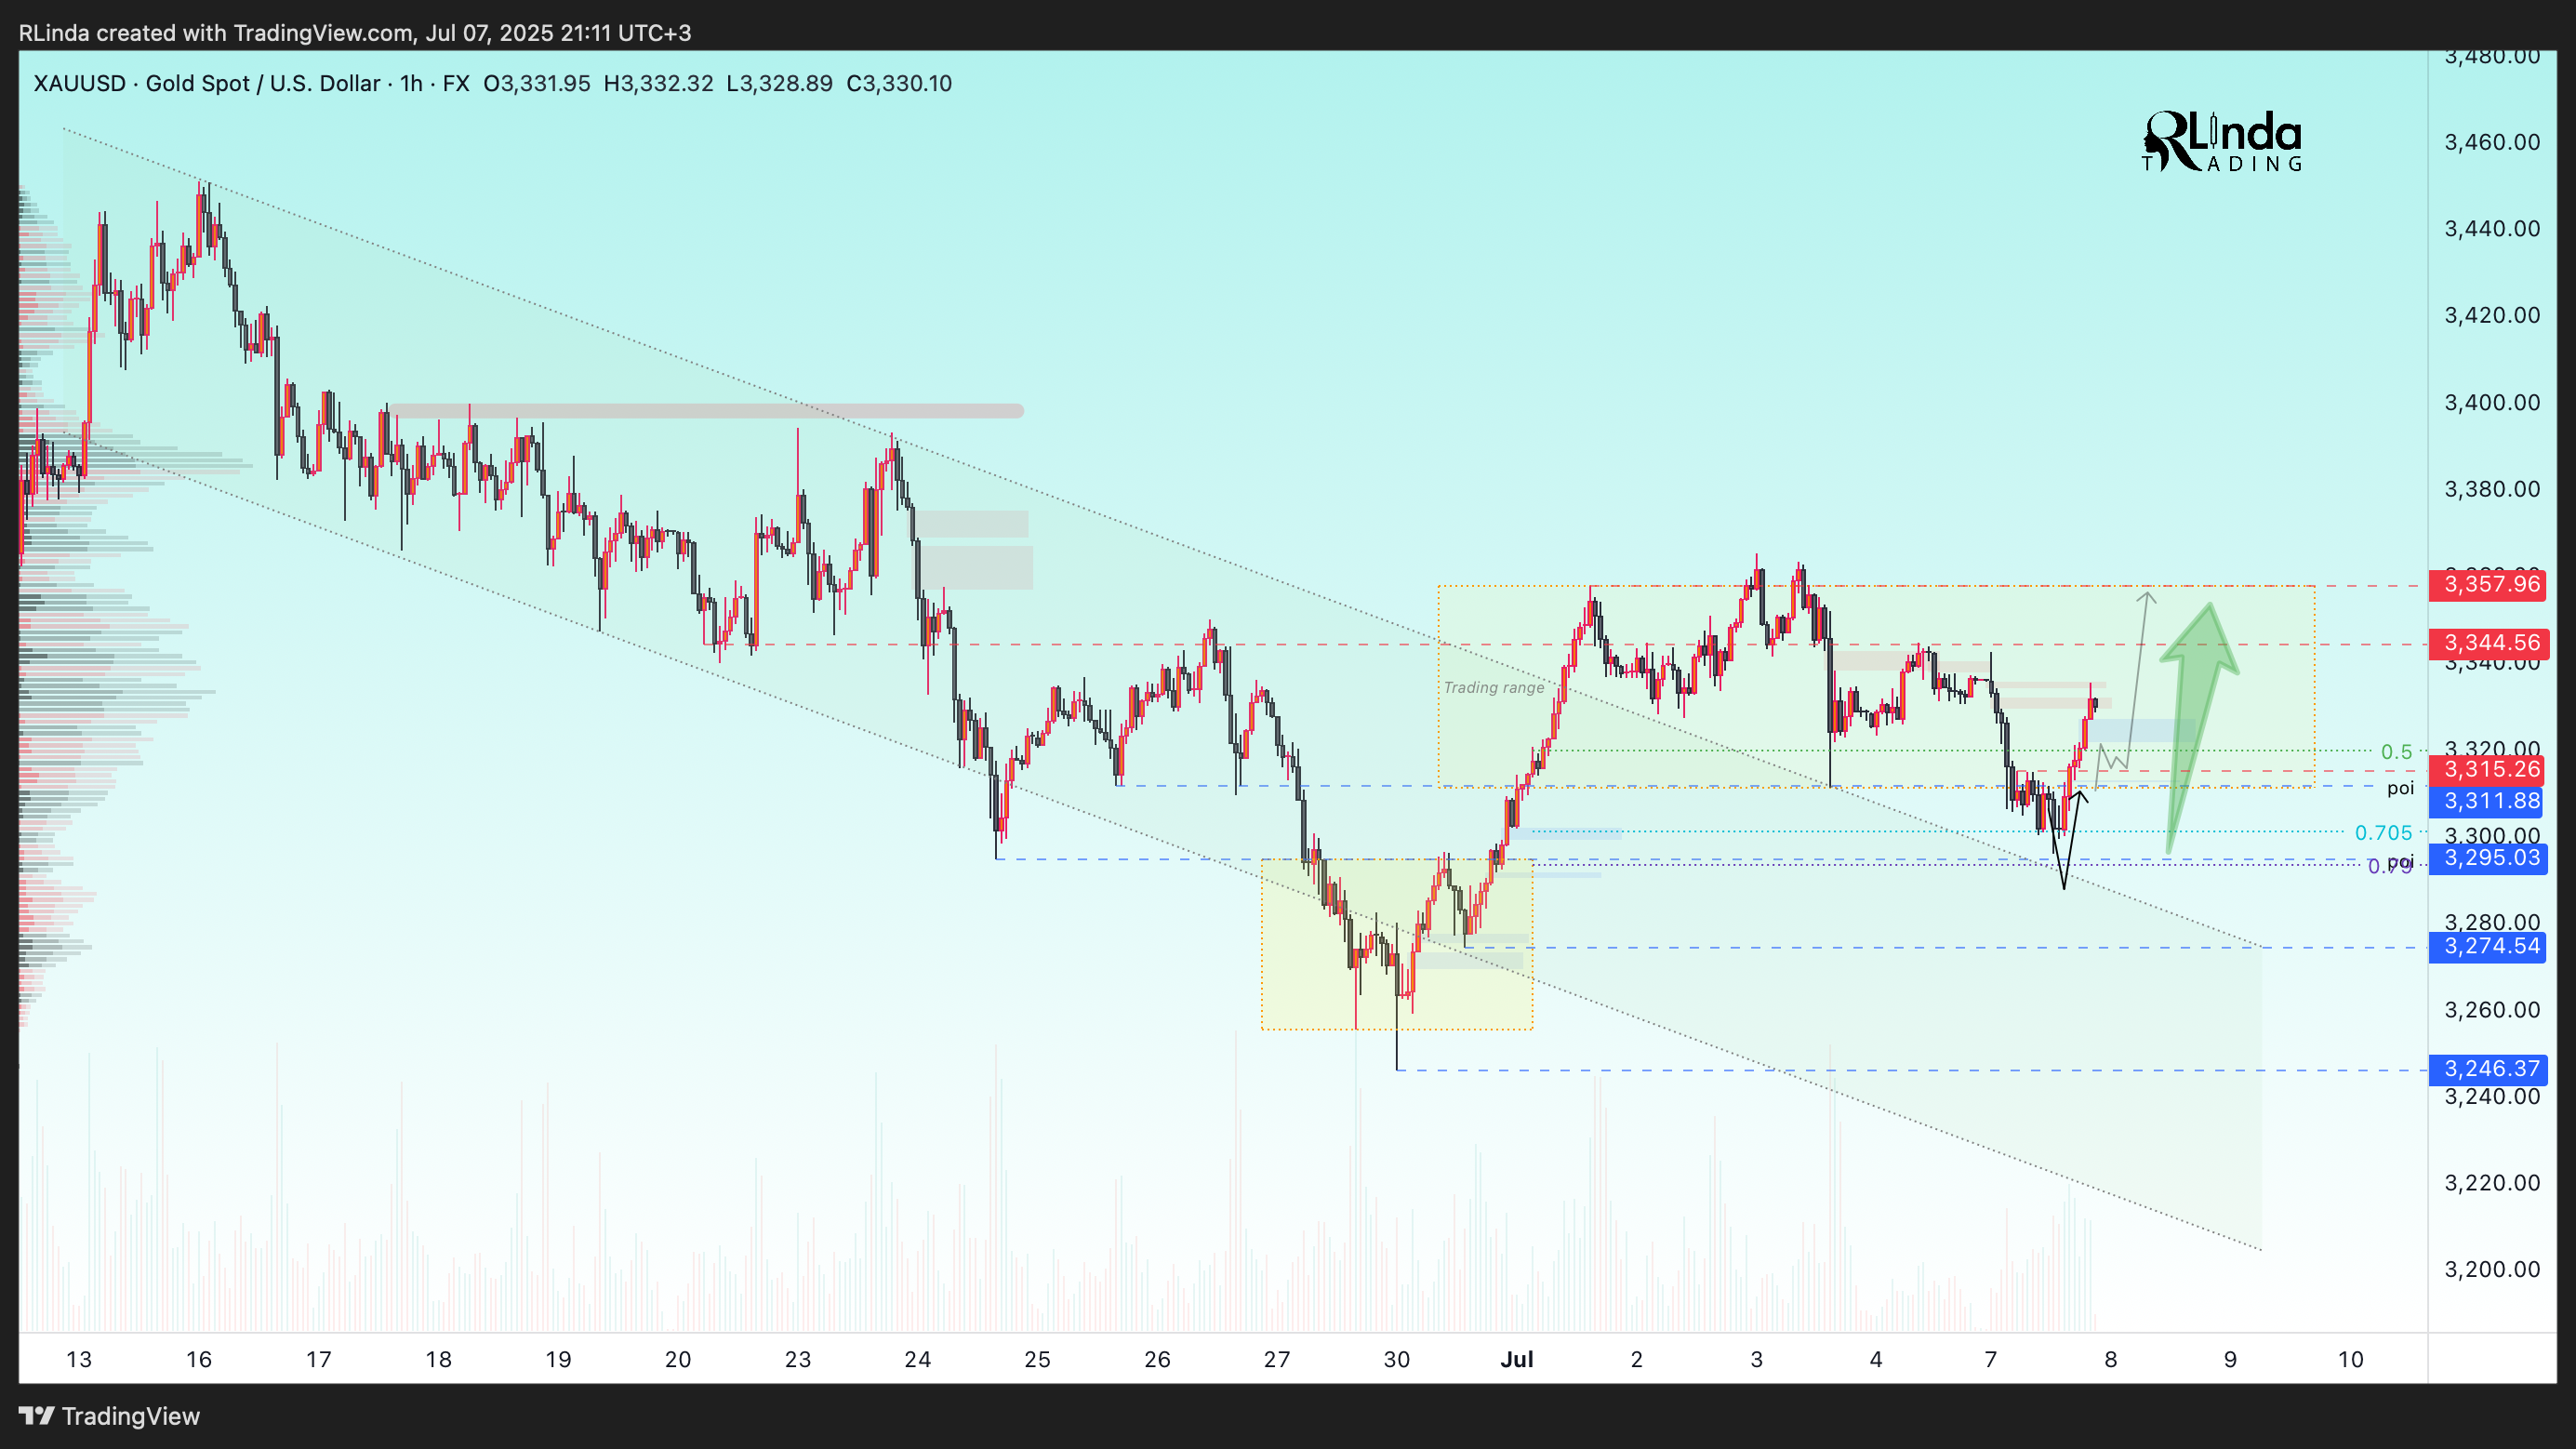
Task: Select the blue 3,246.37 price label
Action: (2489, 1069)
